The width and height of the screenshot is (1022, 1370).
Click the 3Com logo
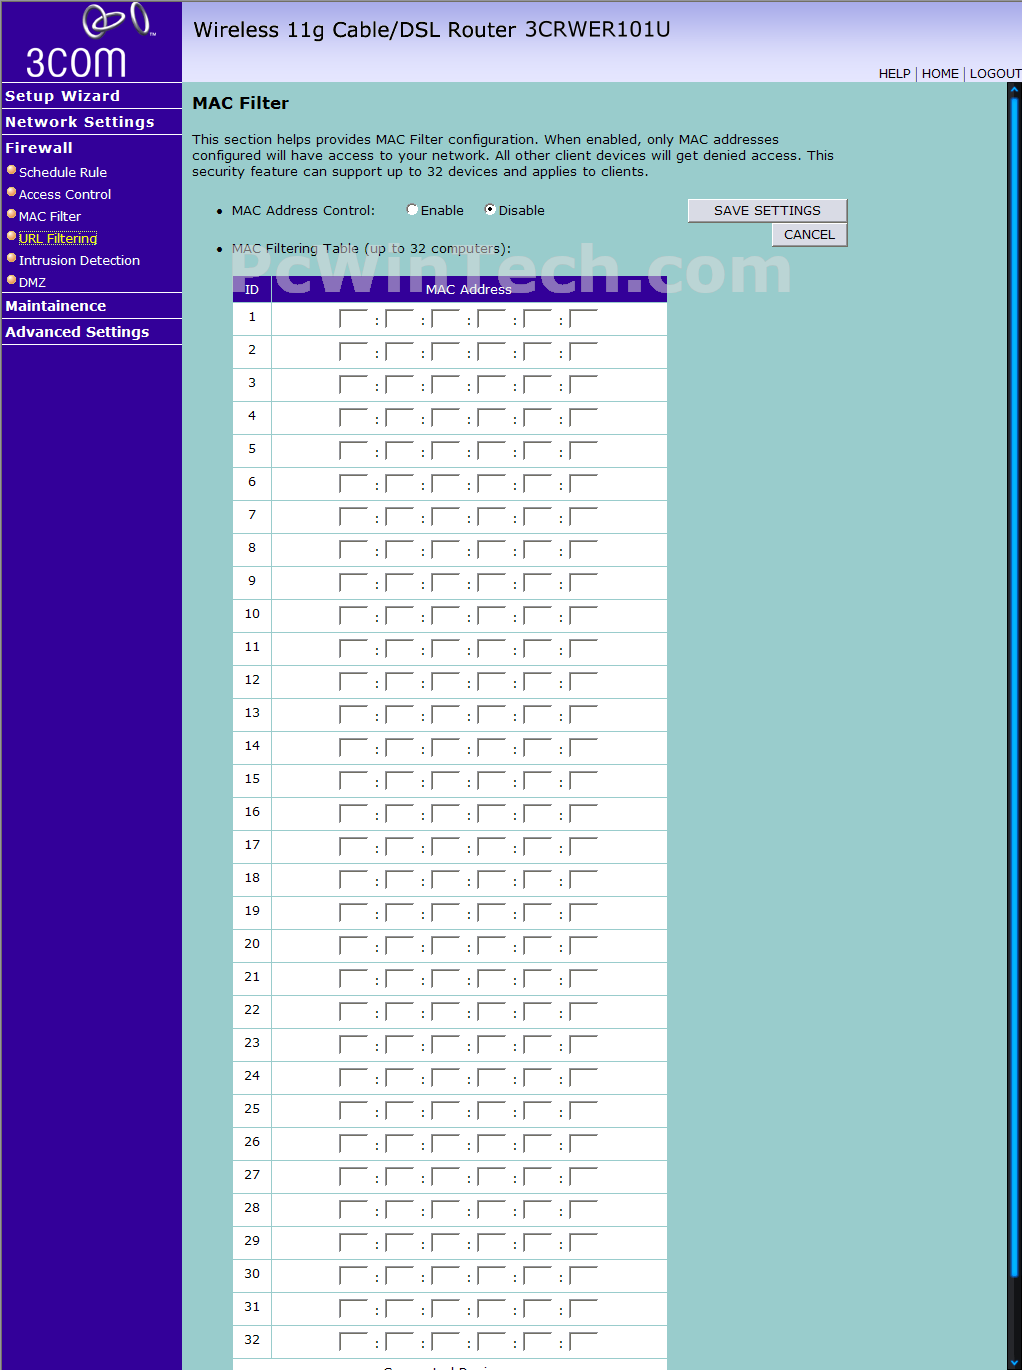pyautogui.click(x=90, y=41)
